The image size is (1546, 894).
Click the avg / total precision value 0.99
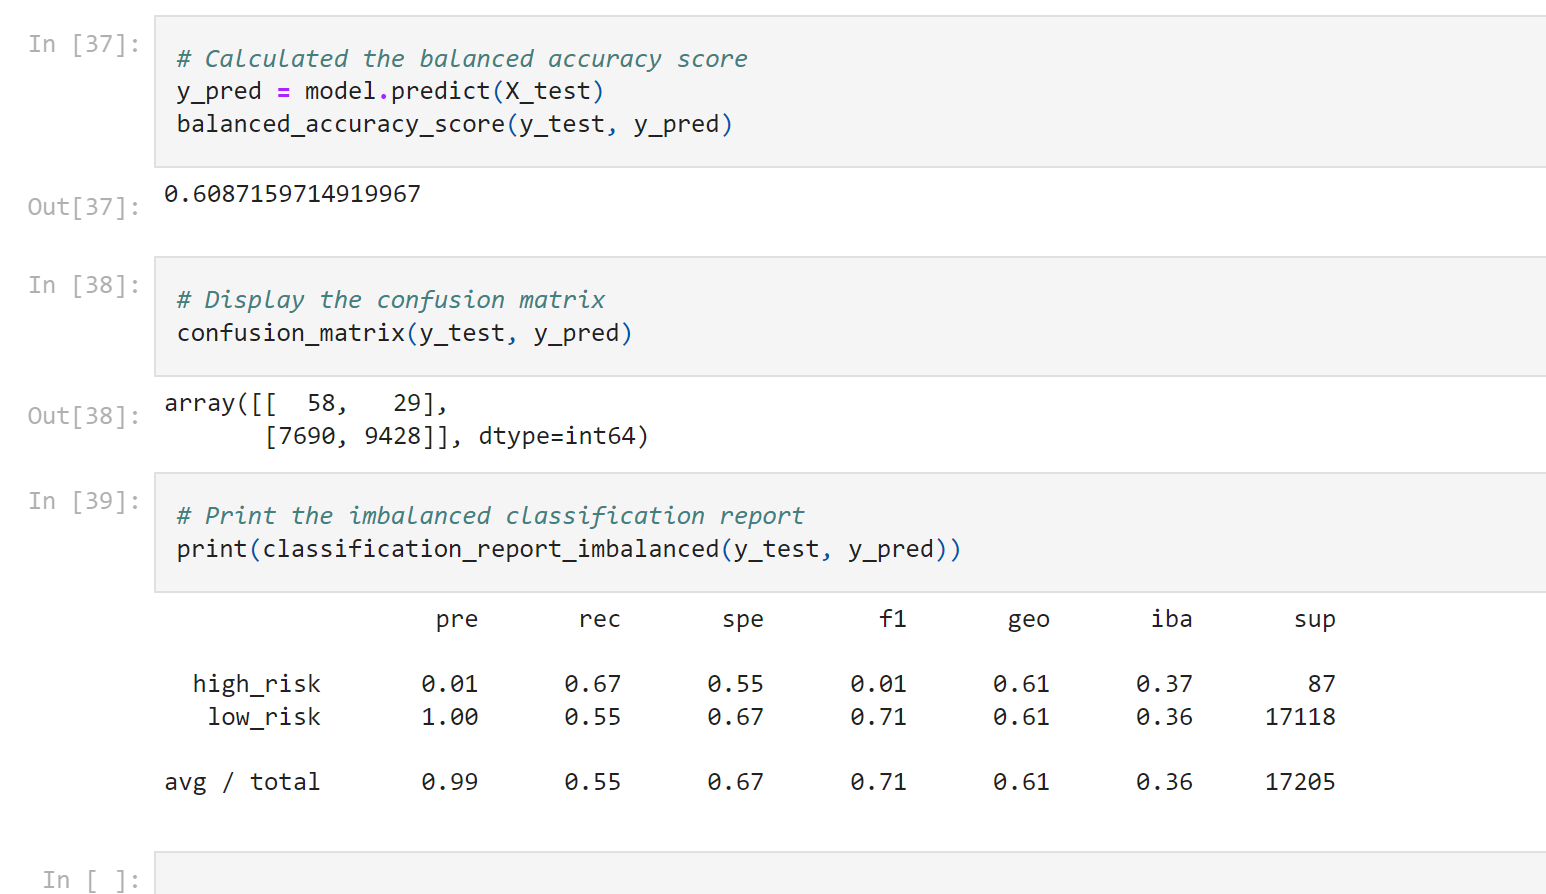point(450,782)
